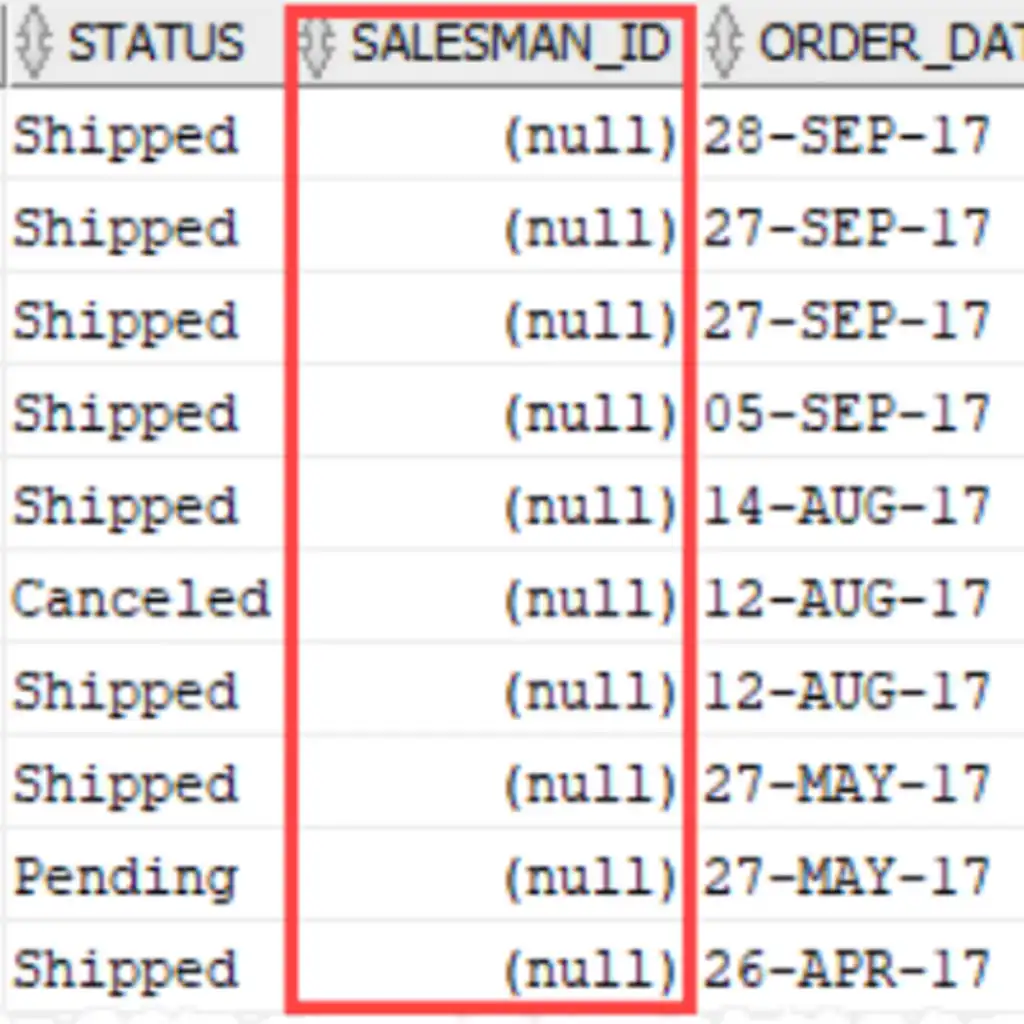Click the sort icon beside SALESMAN_ID header

point(317,44)
